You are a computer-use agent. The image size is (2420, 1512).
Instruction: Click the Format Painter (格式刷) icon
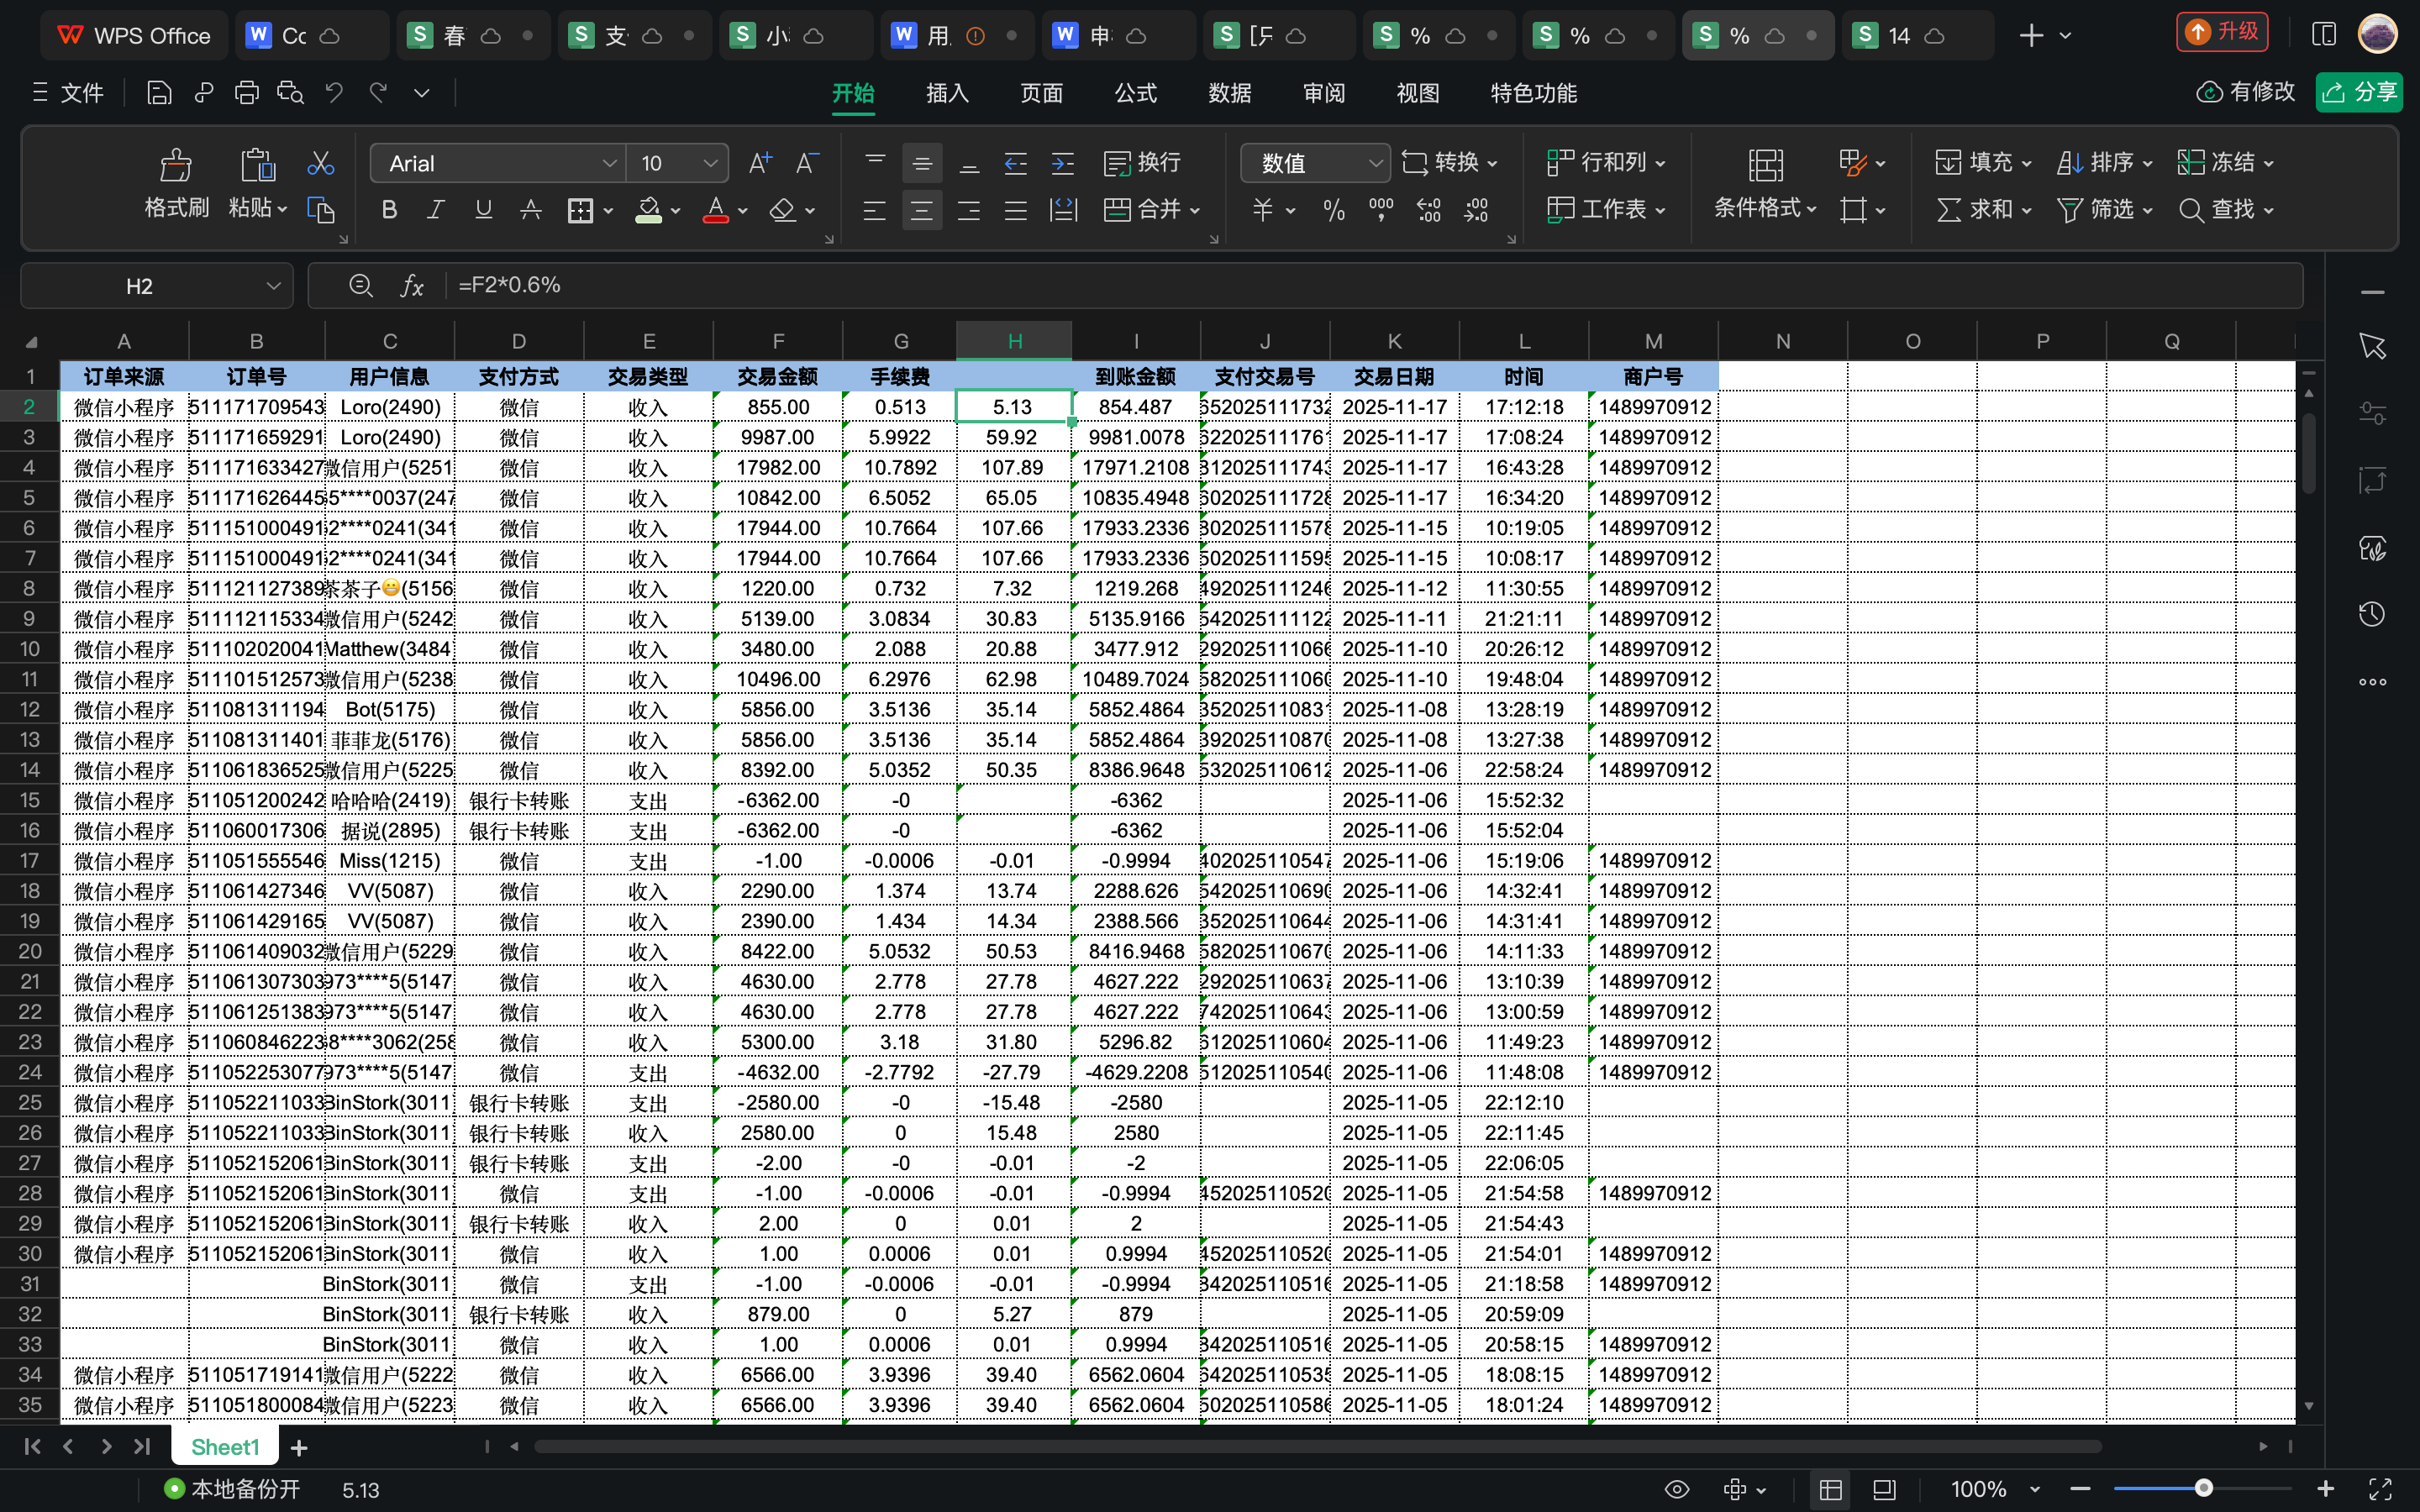(x=176, y=164)
